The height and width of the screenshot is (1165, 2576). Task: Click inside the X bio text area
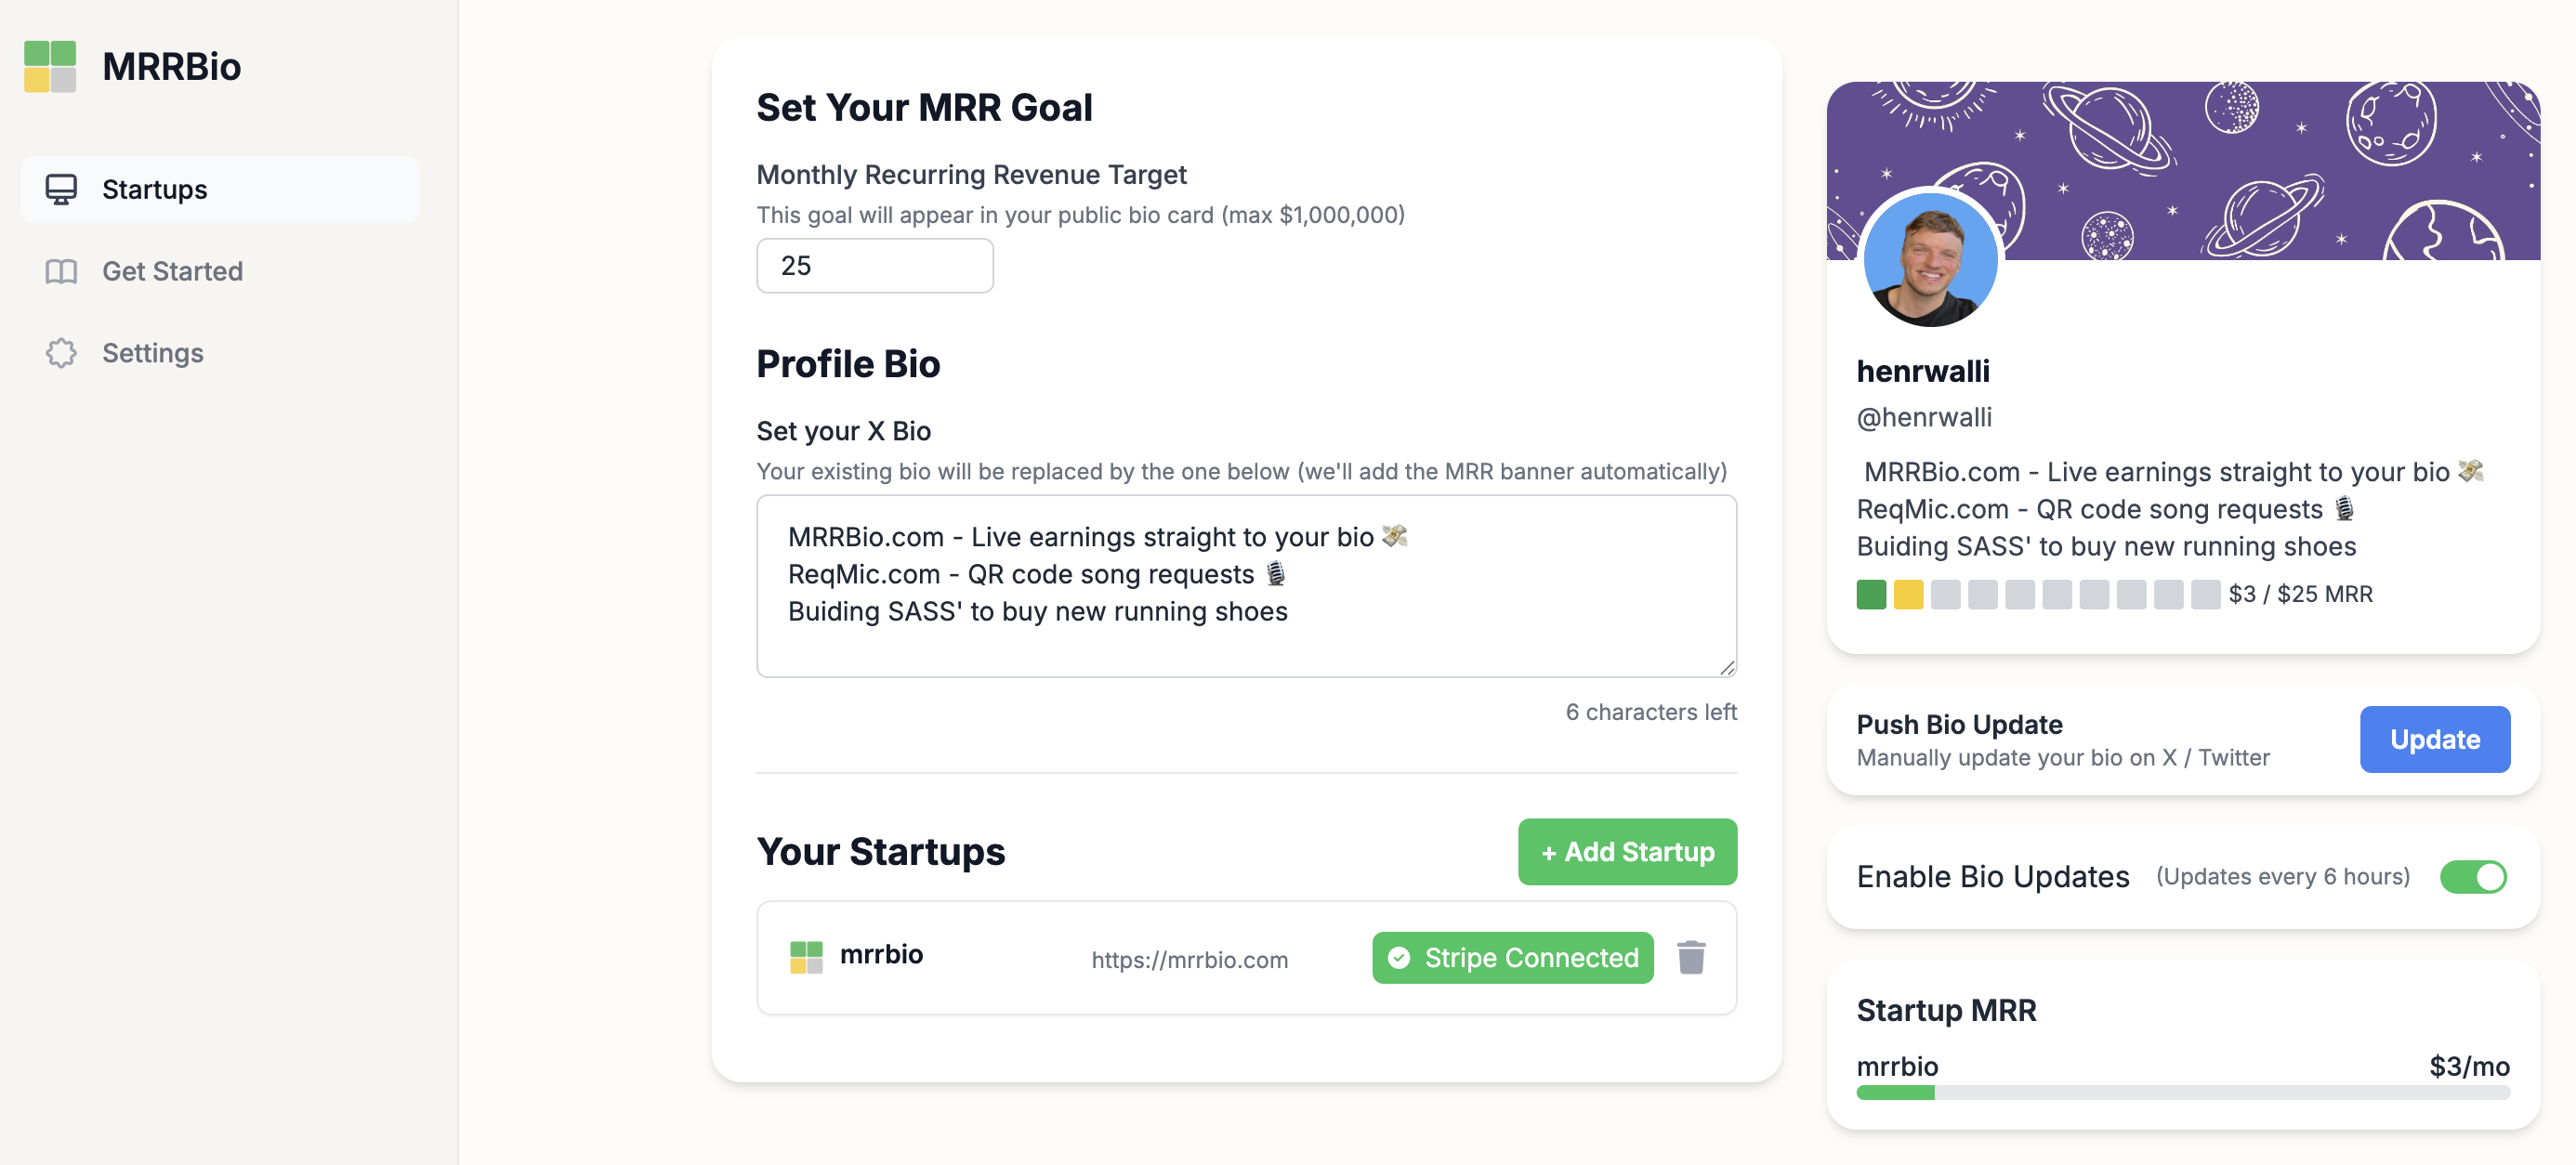(1246, 586)
